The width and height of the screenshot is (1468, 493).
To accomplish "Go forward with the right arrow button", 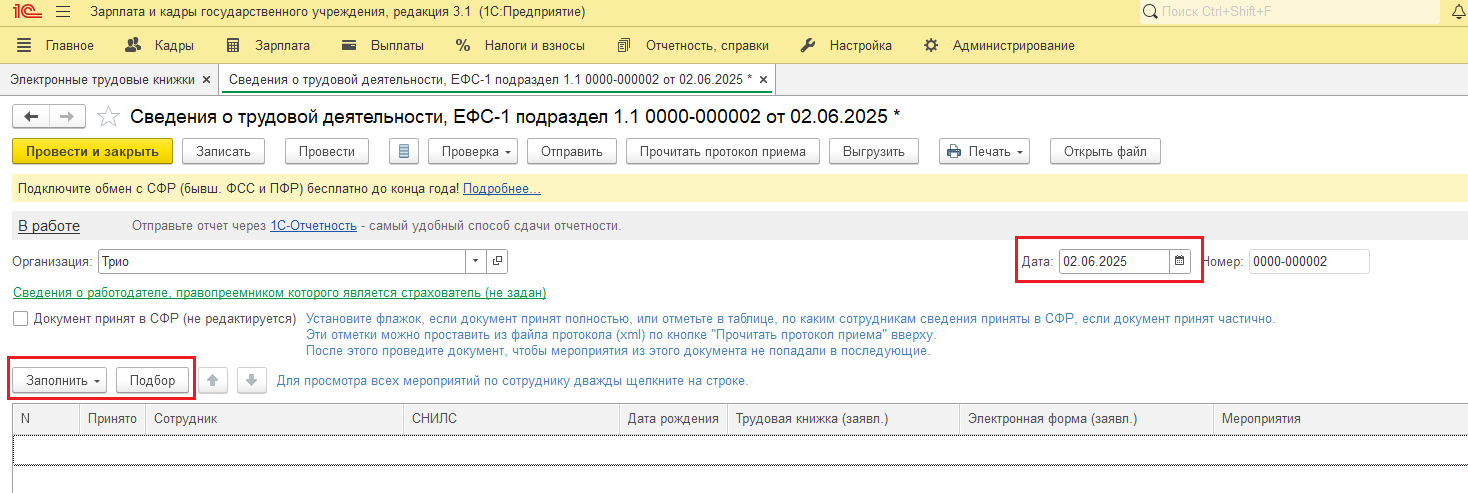I will [x=67, y=117].
